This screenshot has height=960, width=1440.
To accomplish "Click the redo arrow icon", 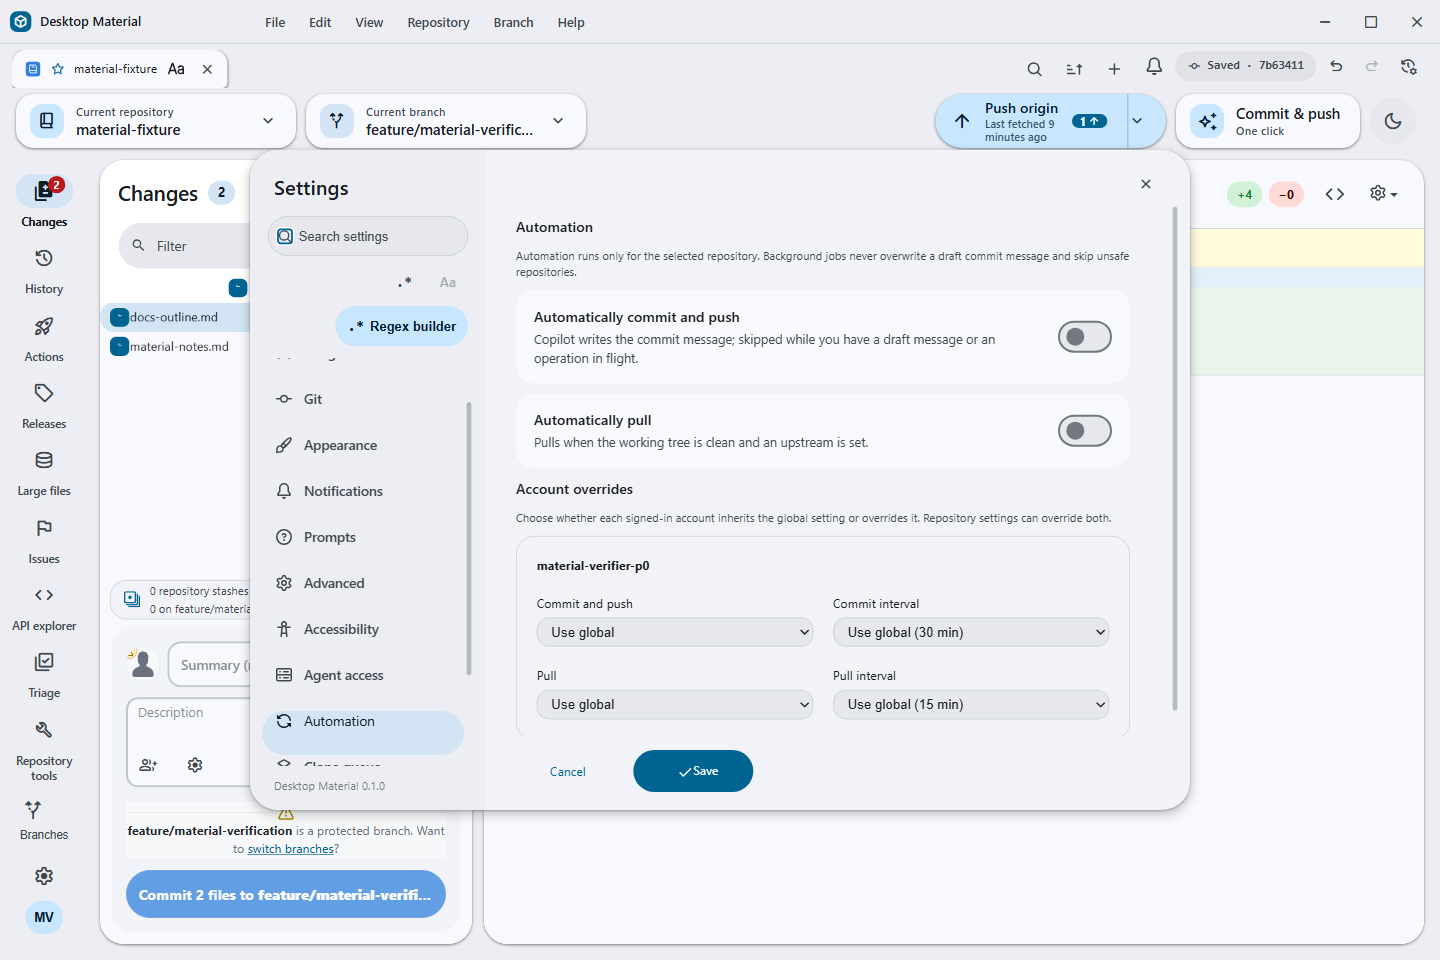I will click(1372, 66).
